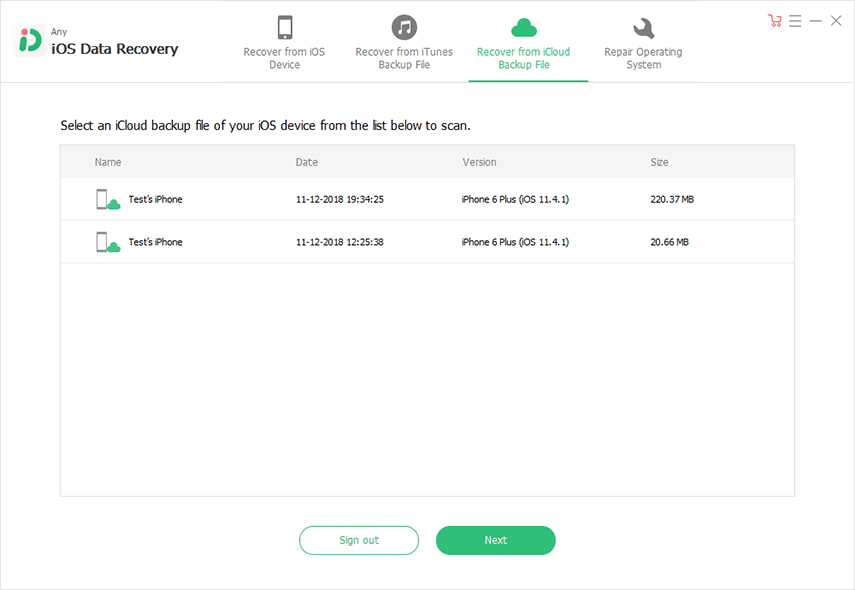Click the phone icon for iOS Device recovery

(x=285, y=27)
